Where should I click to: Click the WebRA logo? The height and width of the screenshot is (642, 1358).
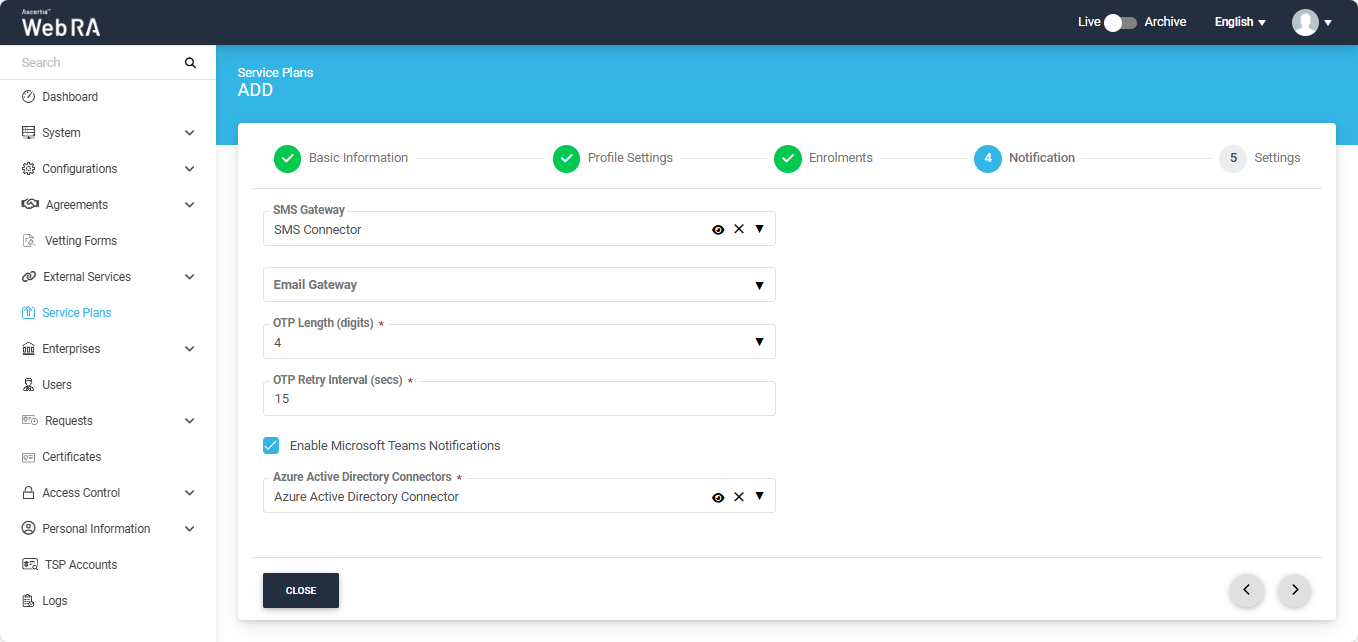click(61, 23)
